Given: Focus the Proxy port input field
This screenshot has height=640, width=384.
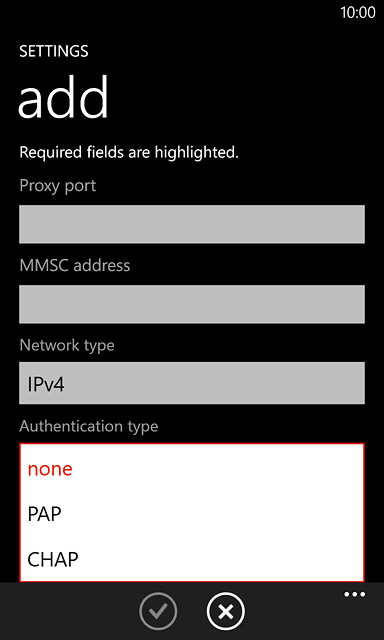Looking at the screenshot, I should [192, 224].
